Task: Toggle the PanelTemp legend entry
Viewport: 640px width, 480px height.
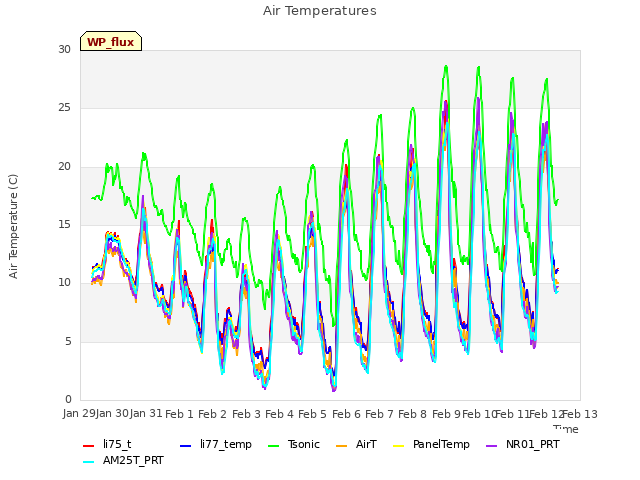Action: tap(431, 444)
